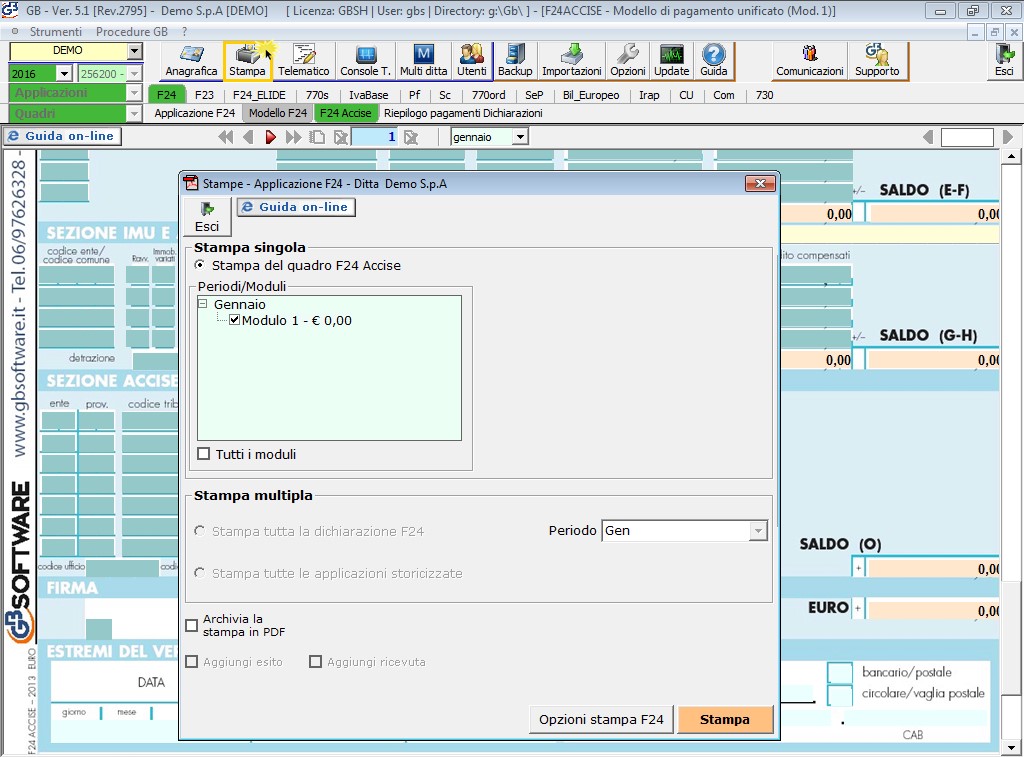Open the Importazioni toolbar icon
The image size is (1024, 757).
tap(571, 61)
